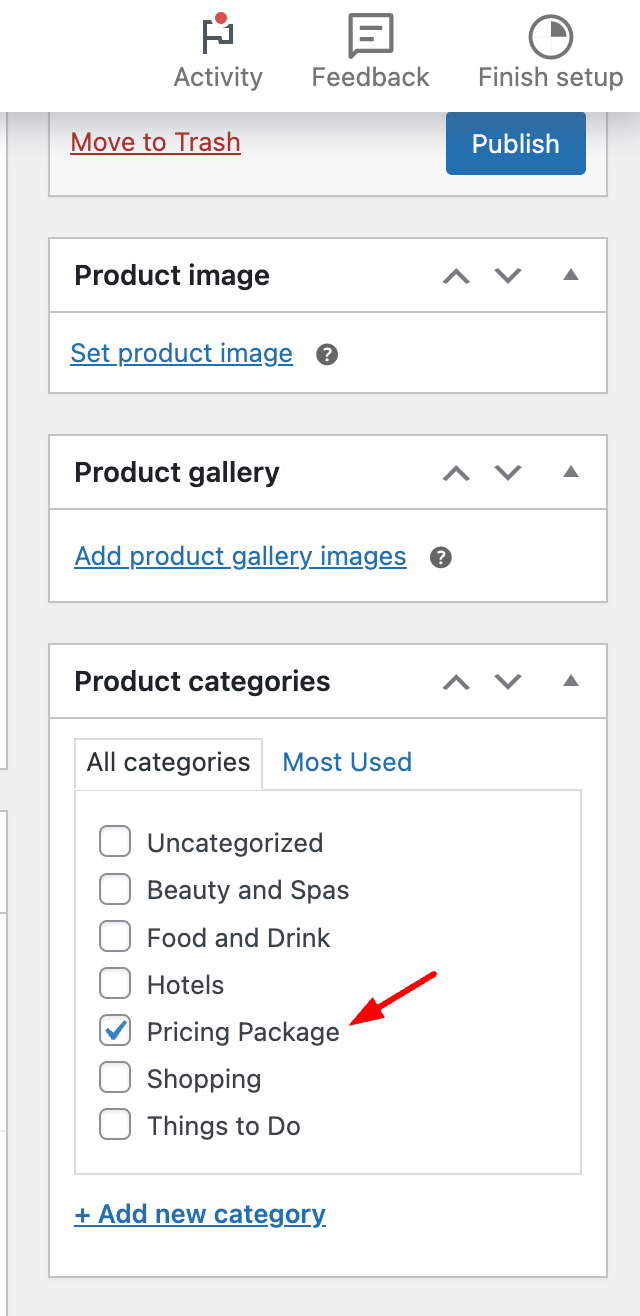Collapse the Product image panel
The width and height of the screenshot is (640, 1316).
[x=571, y=275]
